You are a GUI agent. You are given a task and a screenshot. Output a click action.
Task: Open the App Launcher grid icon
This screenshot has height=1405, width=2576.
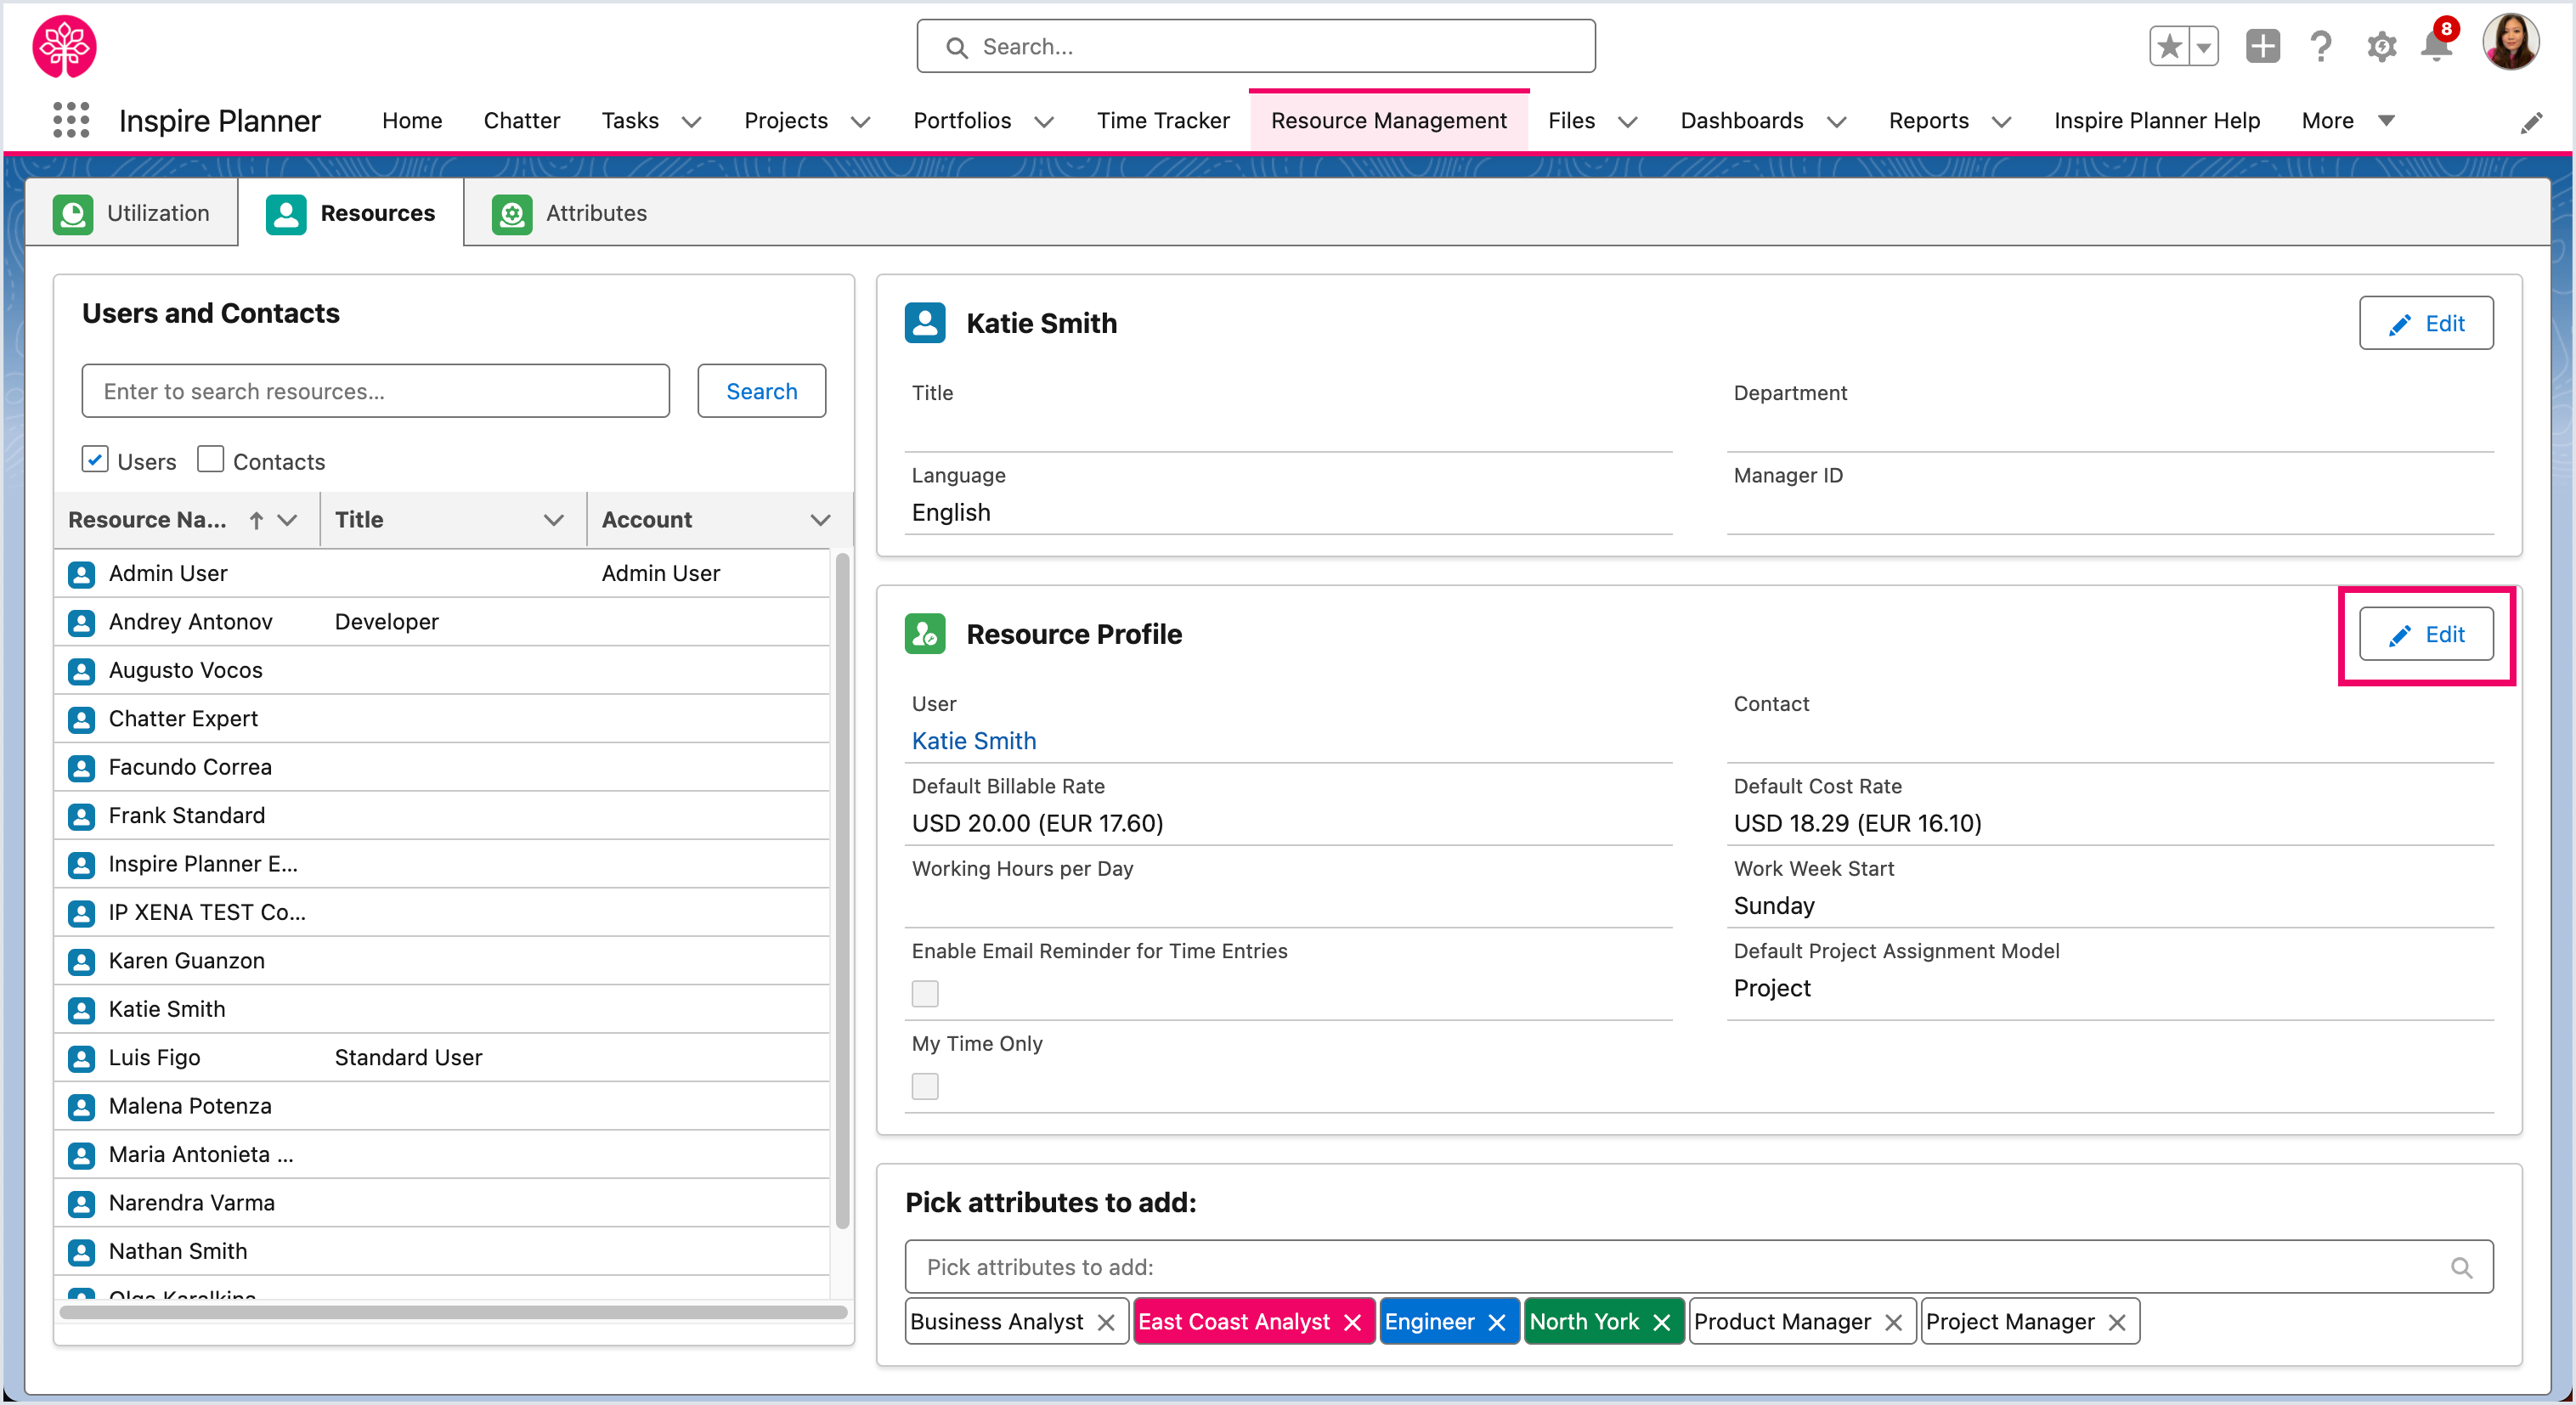point(71,120)
